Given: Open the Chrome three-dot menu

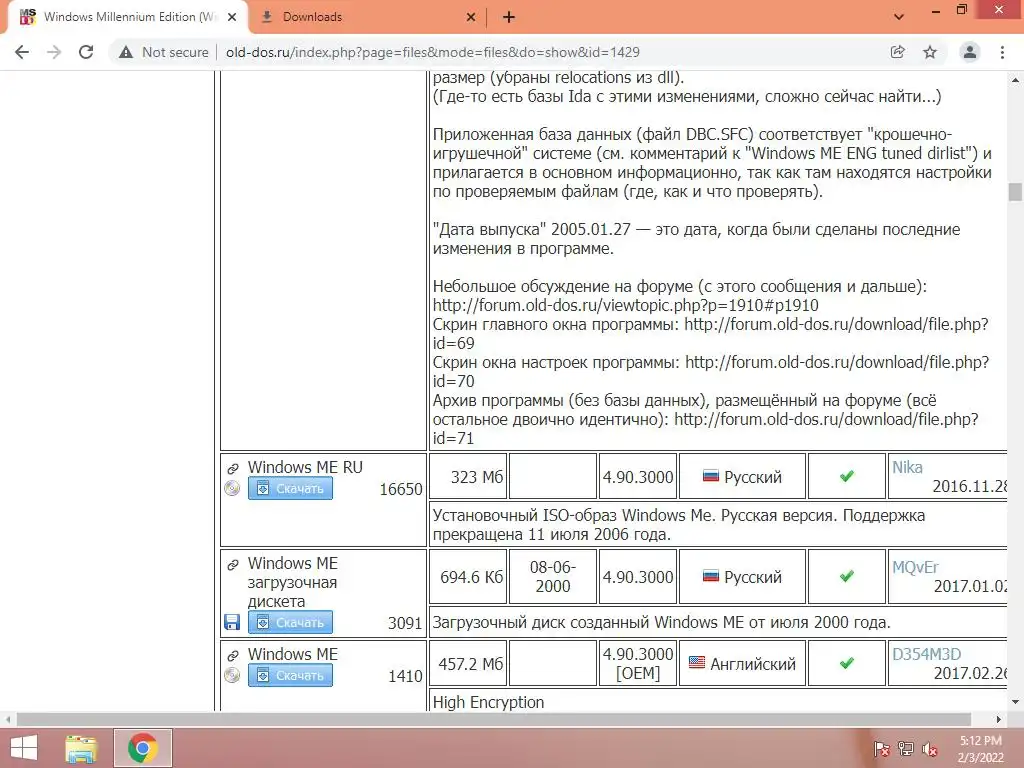Looking at the screenshot, I should (1002, 52).
